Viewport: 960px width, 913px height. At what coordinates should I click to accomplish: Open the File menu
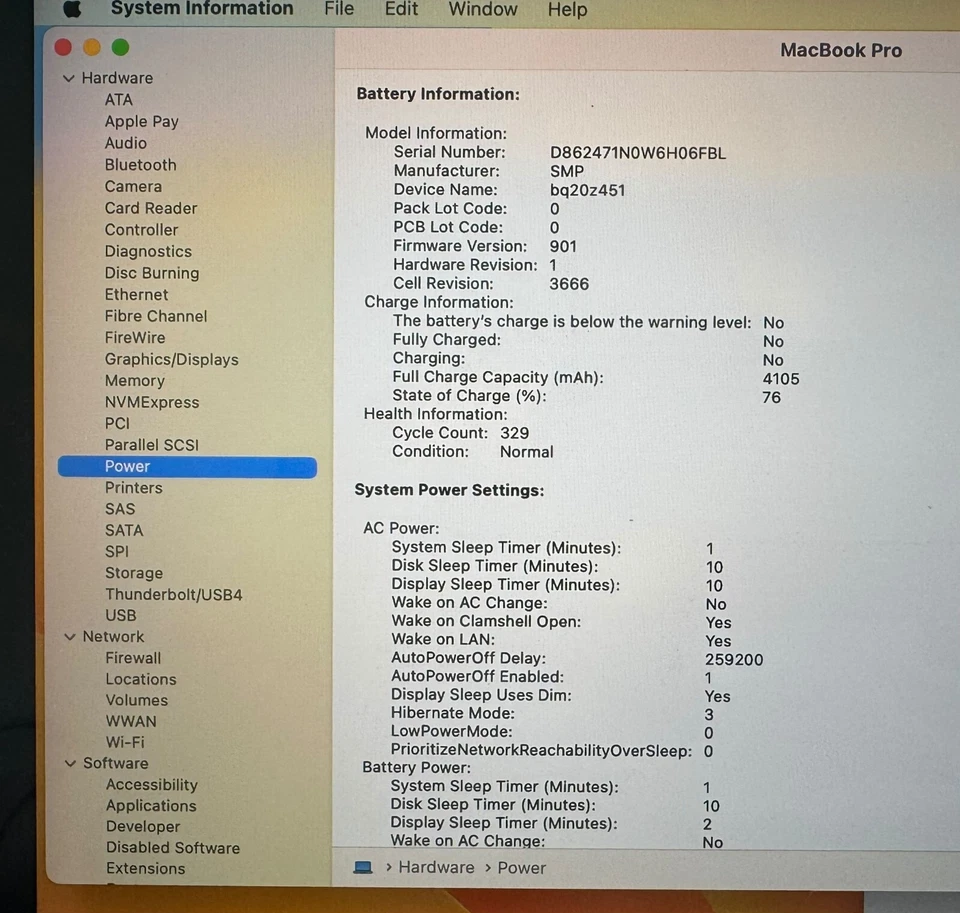(x=338, y=10)
